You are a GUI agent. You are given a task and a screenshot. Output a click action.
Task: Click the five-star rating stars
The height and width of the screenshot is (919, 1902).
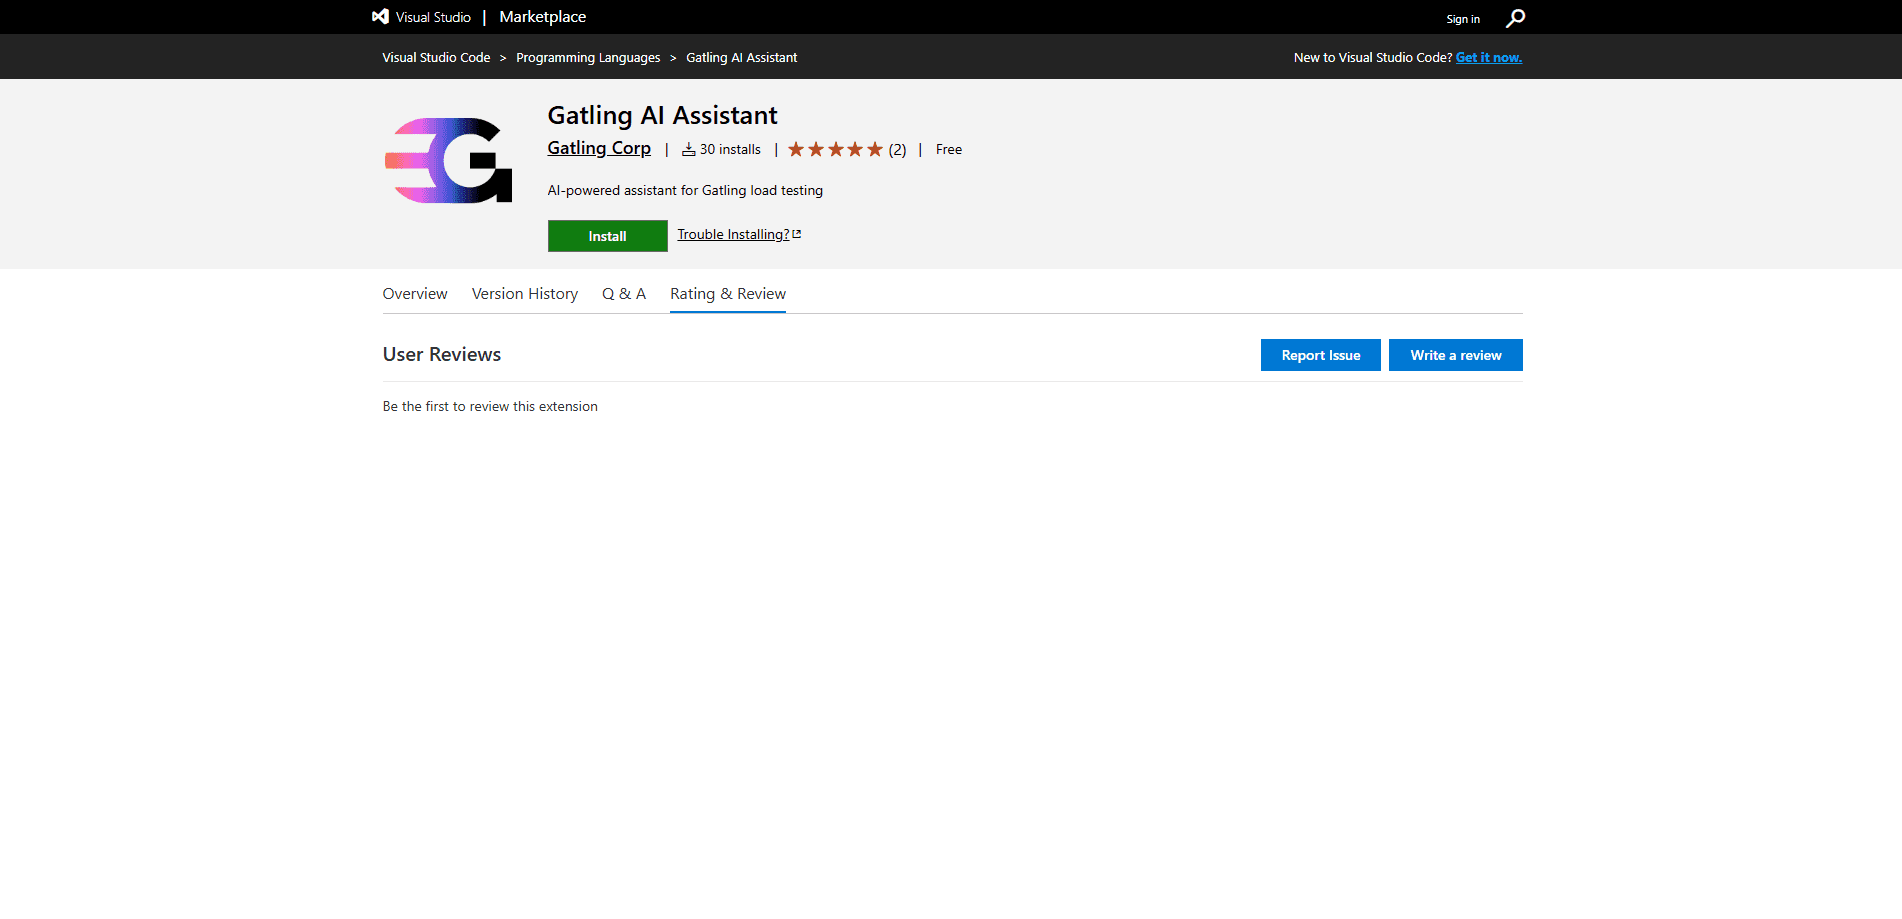(x=835, y=149)
